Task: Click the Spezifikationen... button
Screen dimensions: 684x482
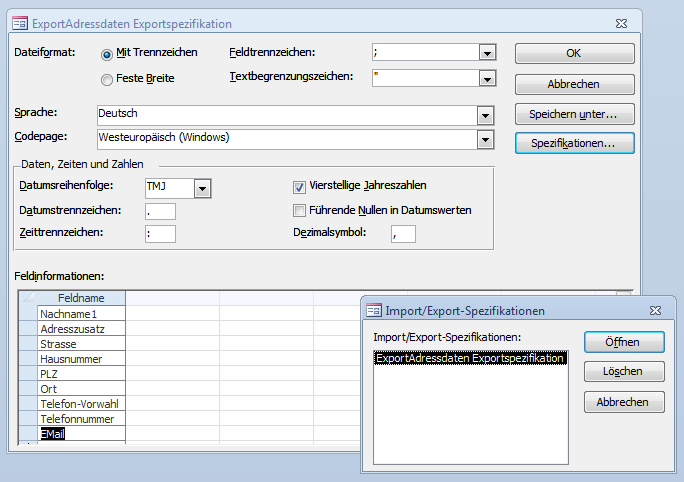Action: [574, 144]
